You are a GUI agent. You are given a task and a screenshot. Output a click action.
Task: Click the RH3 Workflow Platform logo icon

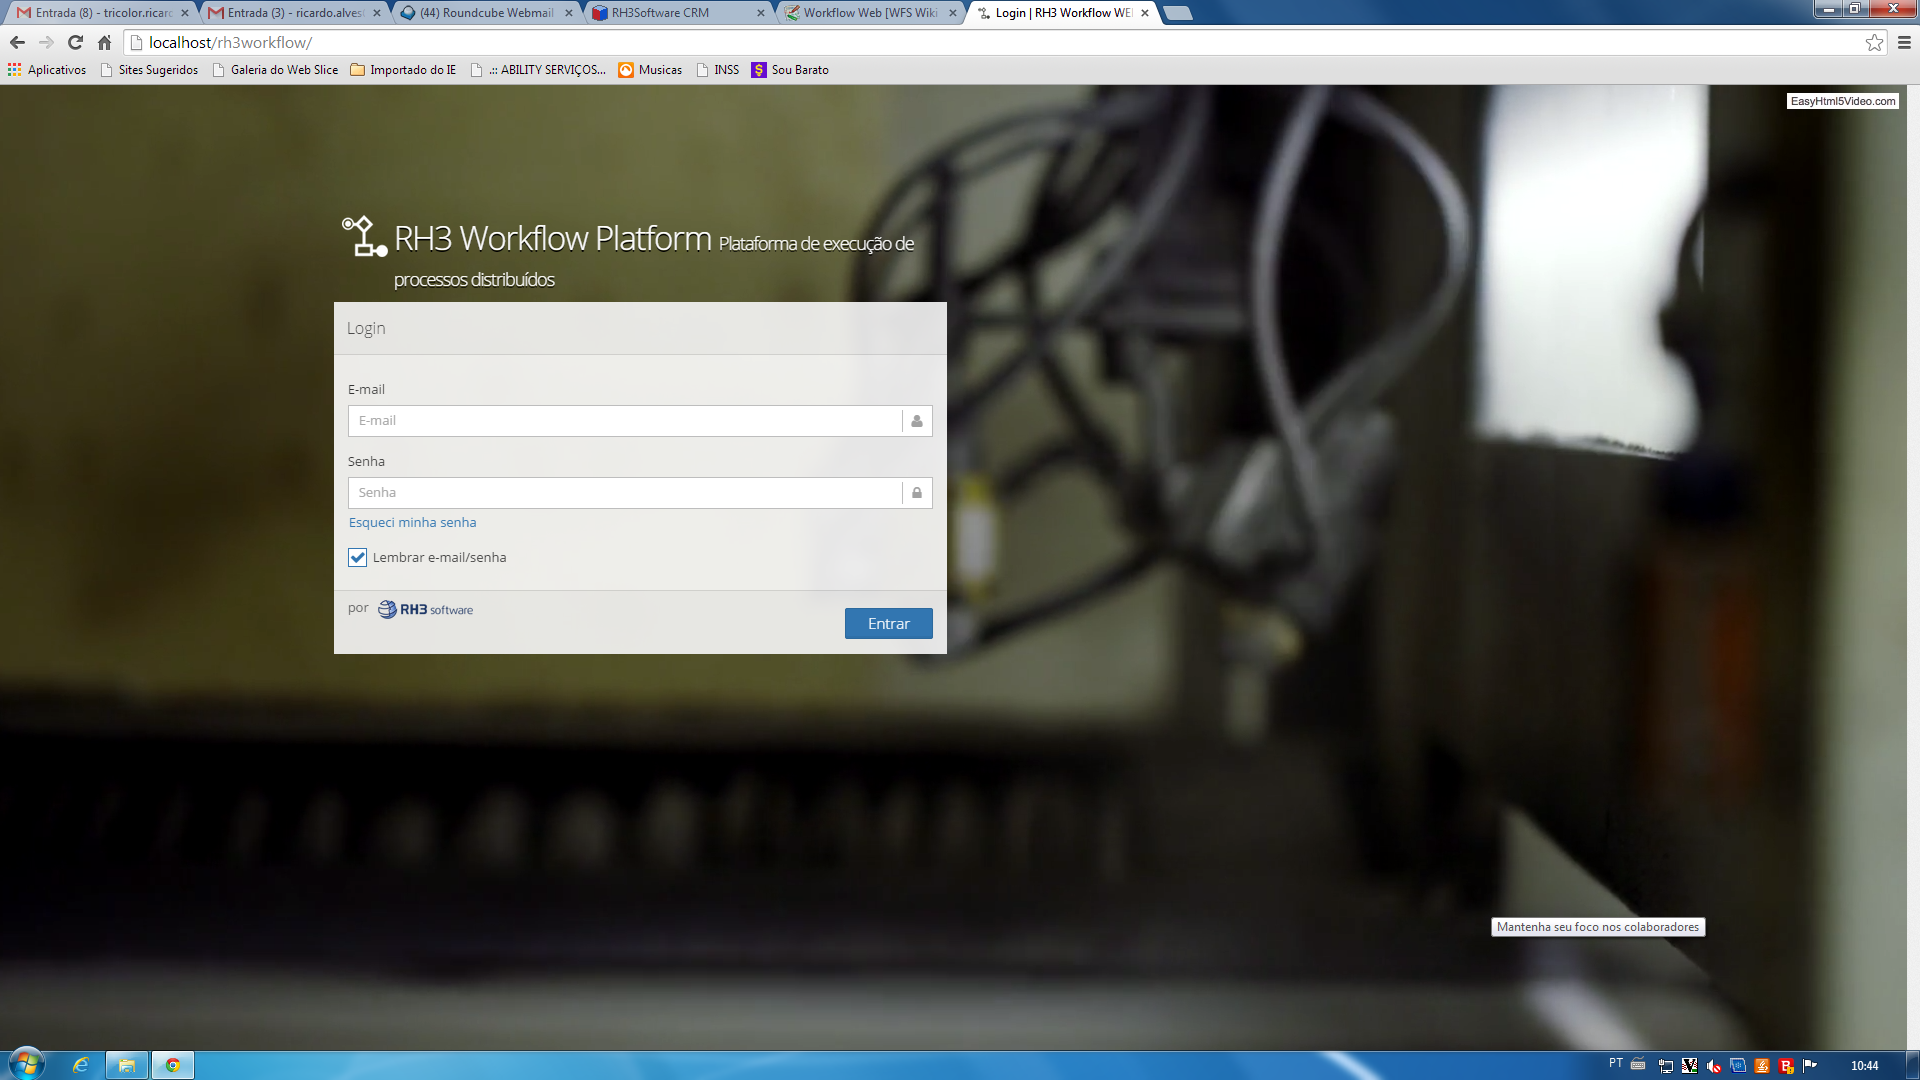364,237
